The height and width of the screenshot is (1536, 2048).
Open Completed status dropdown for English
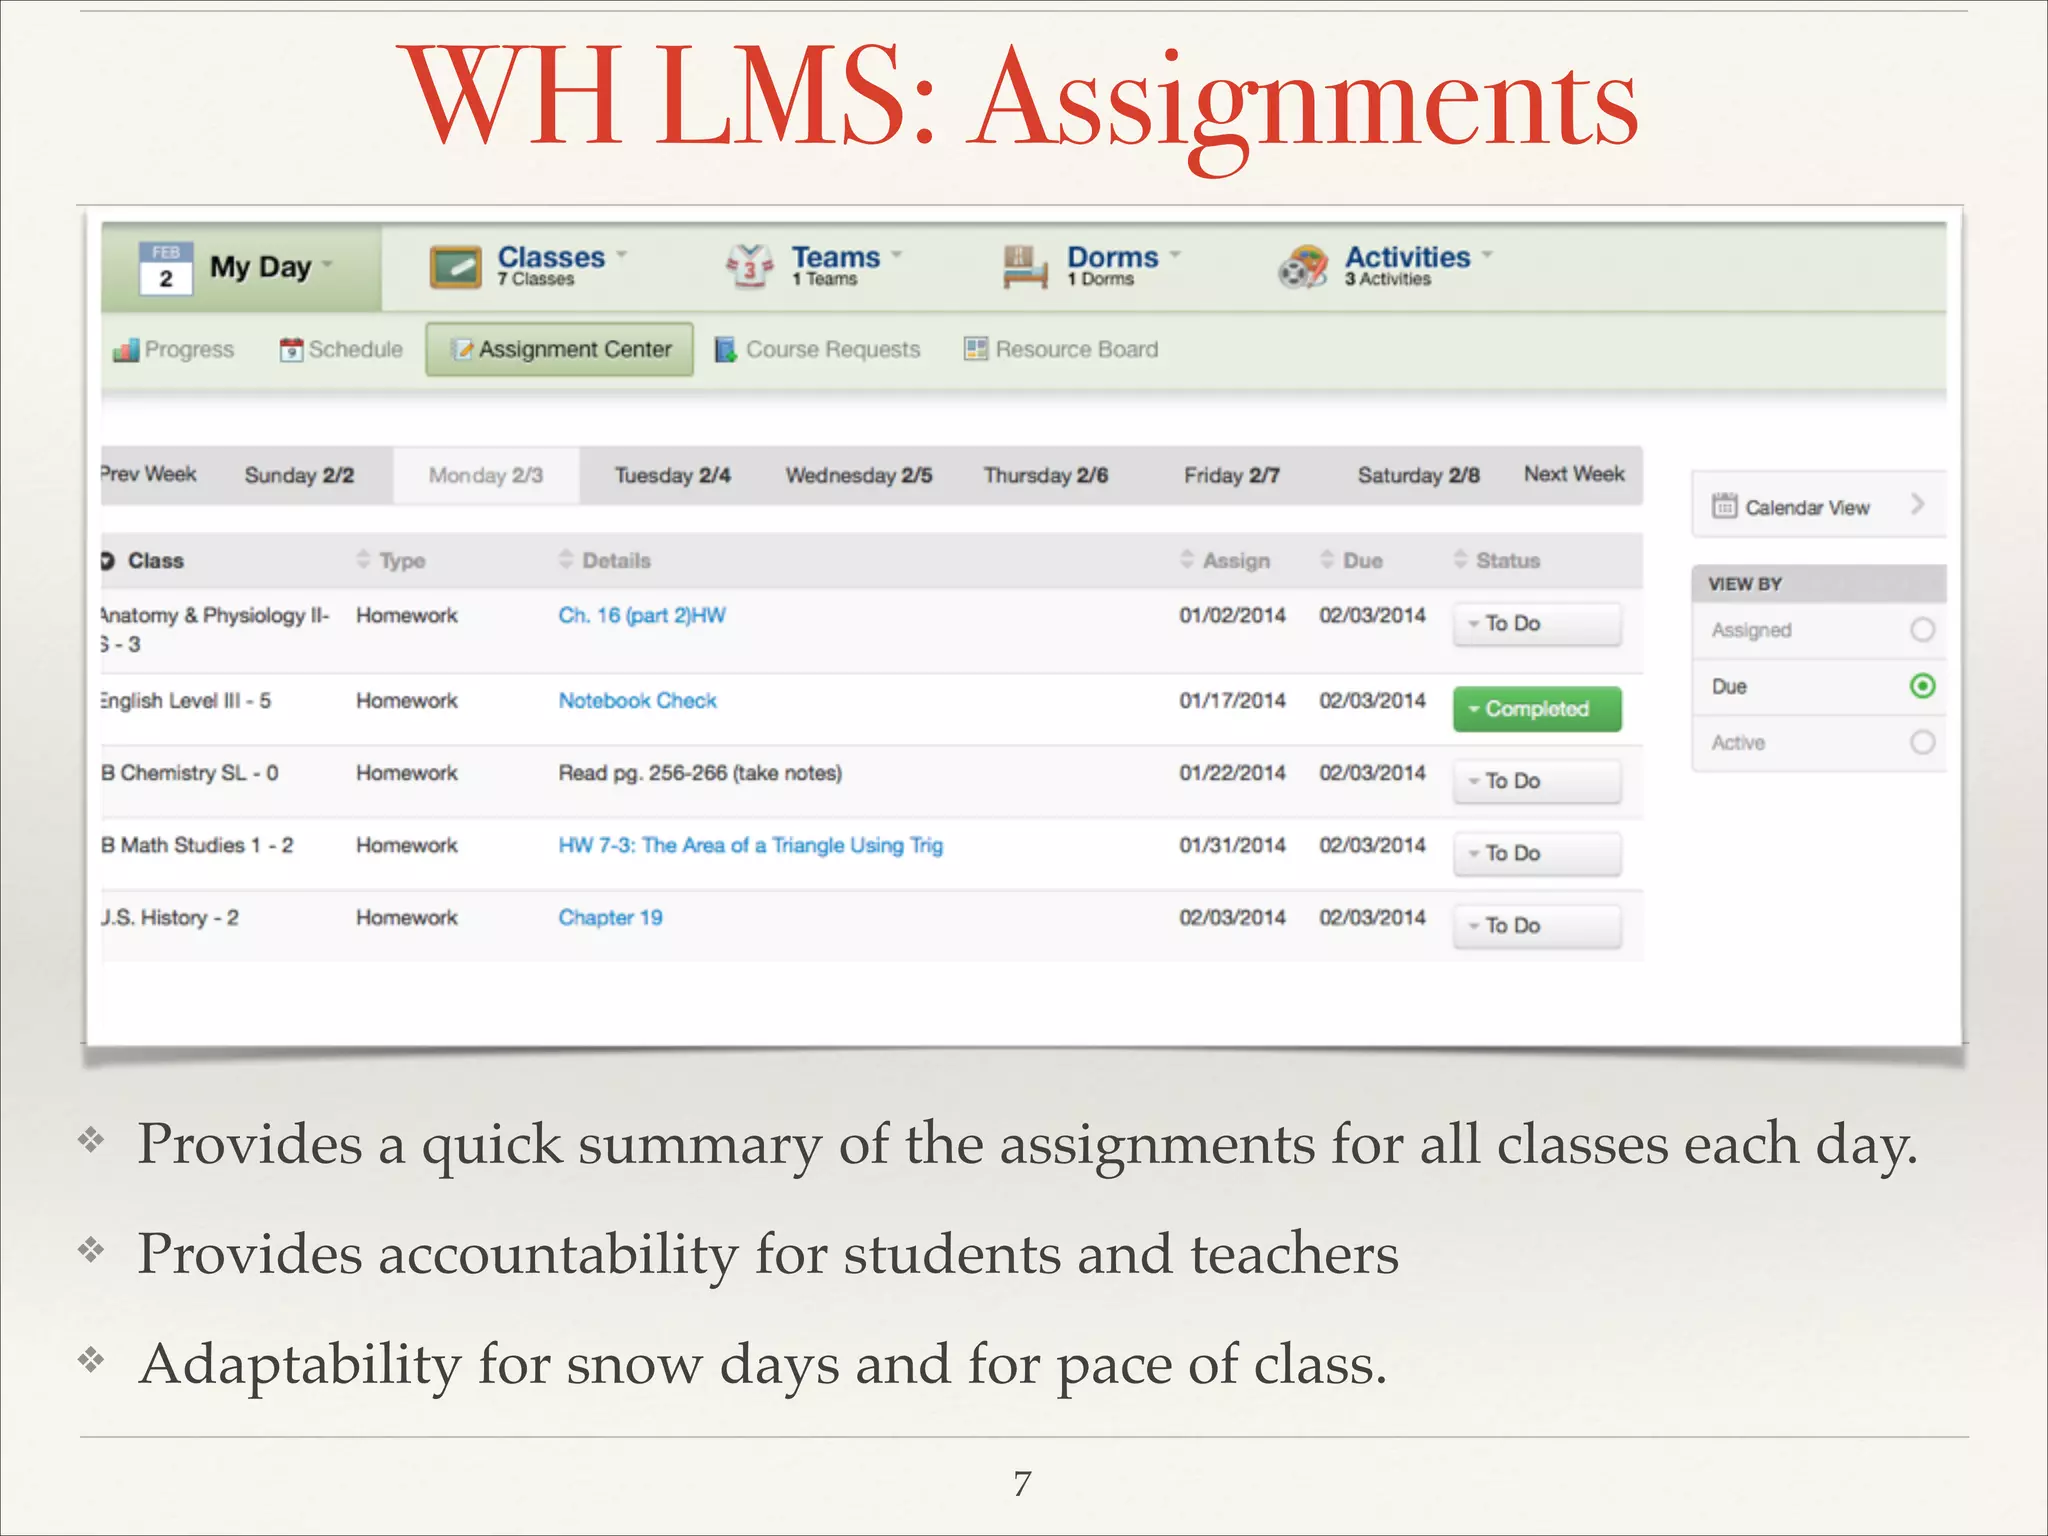(x=1537, y=709)
